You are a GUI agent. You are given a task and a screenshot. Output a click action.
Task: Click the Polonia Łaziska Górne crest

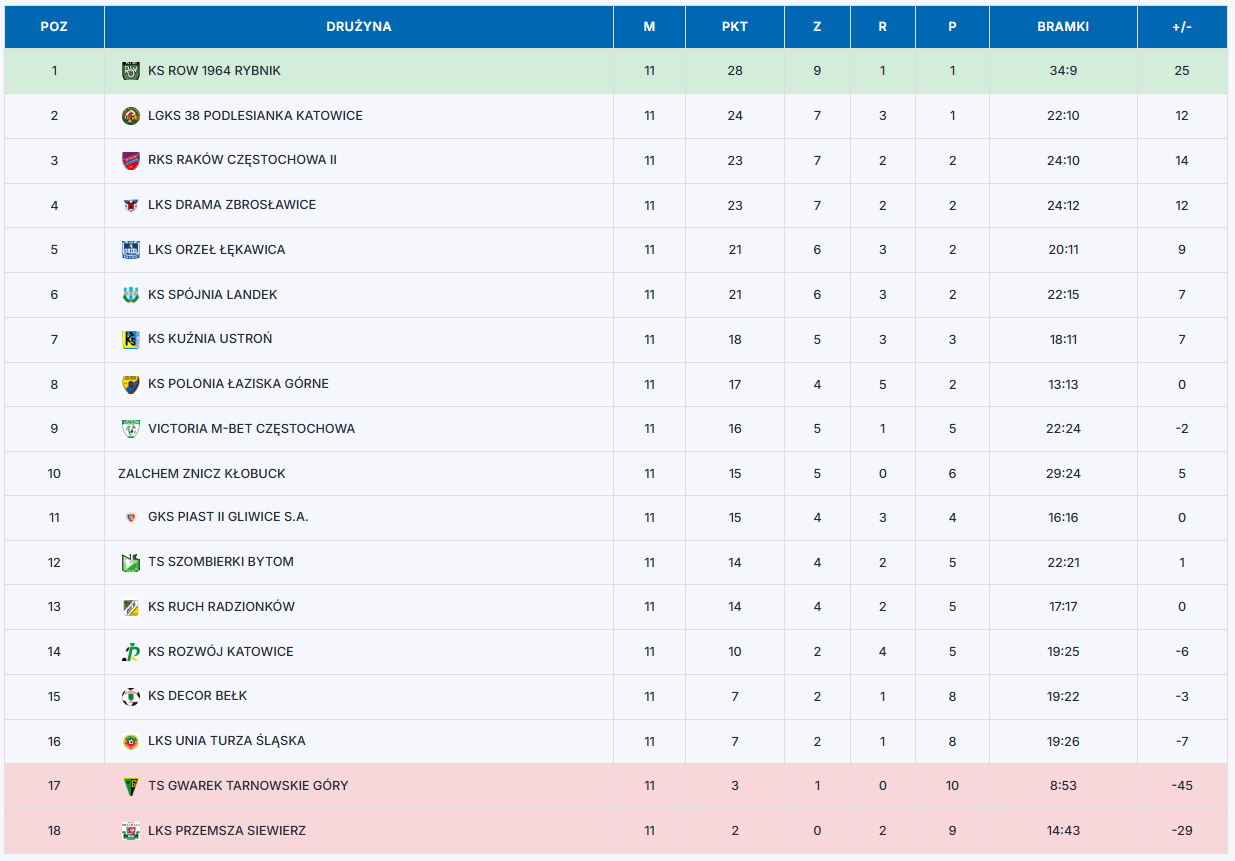tap(130, 384)
